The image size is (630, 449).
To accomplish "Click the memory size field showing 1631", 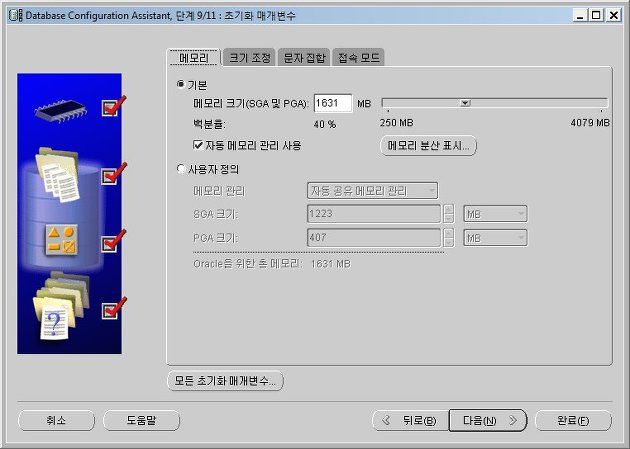I will (x=333, y=103).
